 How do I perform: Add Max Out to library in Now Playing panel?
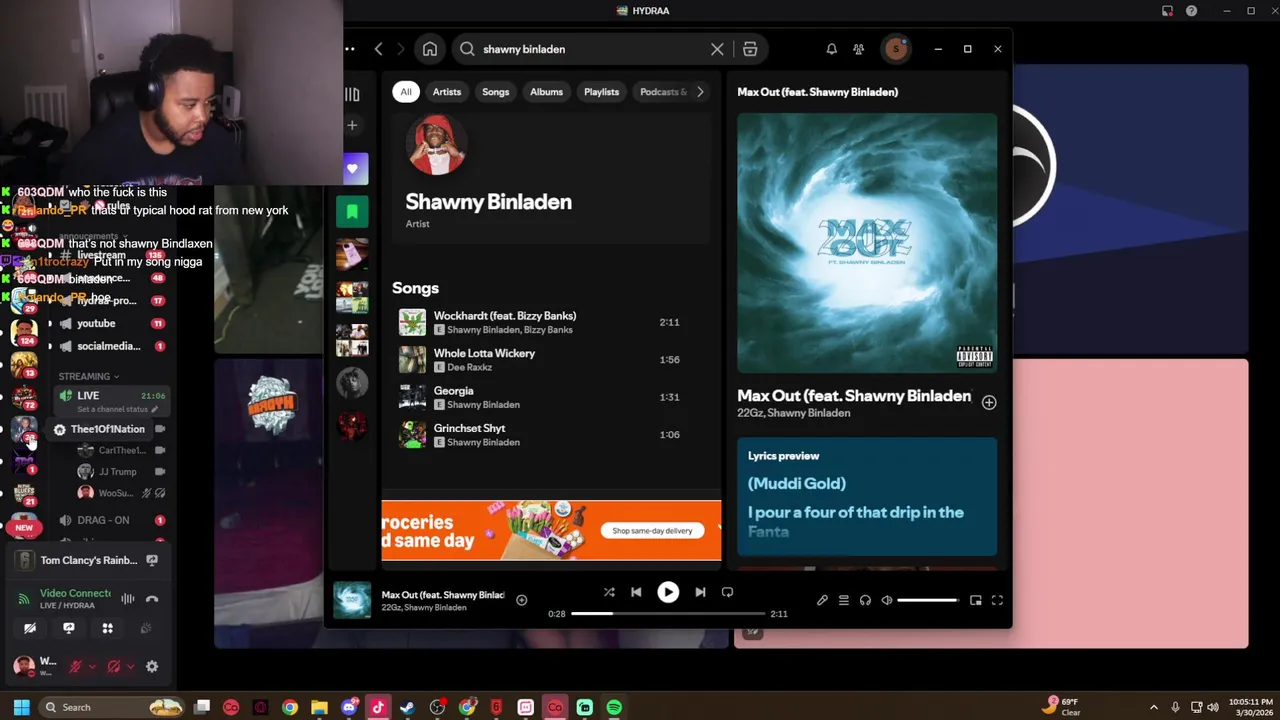point(989,402)
